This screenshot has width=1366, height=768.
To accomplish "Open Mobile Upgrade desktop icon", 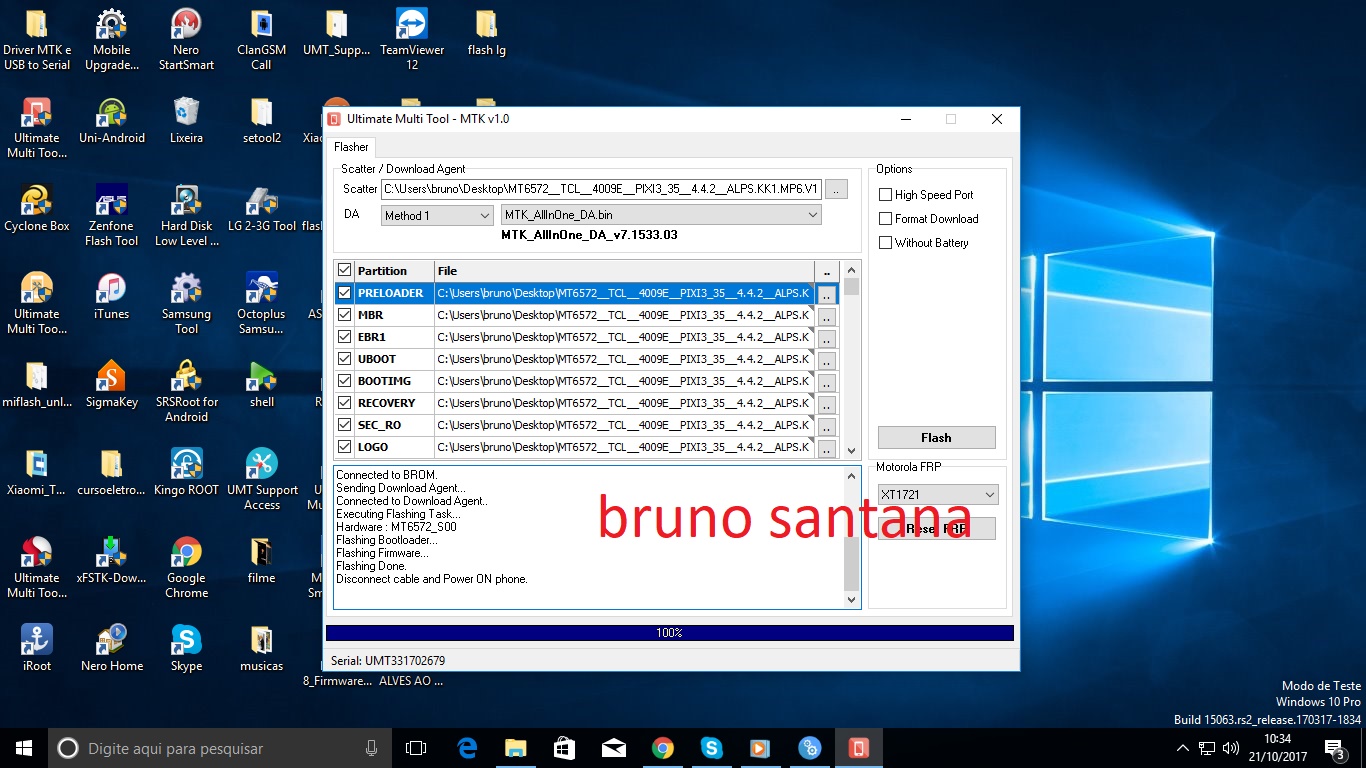I will [111, 40].
